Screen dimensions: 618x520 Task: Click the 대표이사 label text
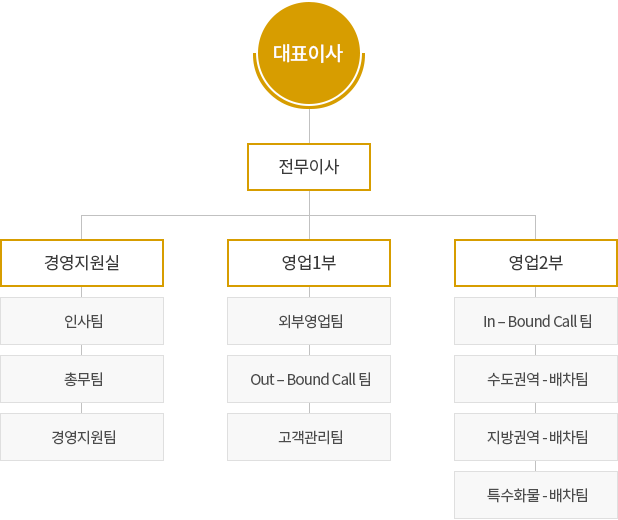(x=308, y=54)
